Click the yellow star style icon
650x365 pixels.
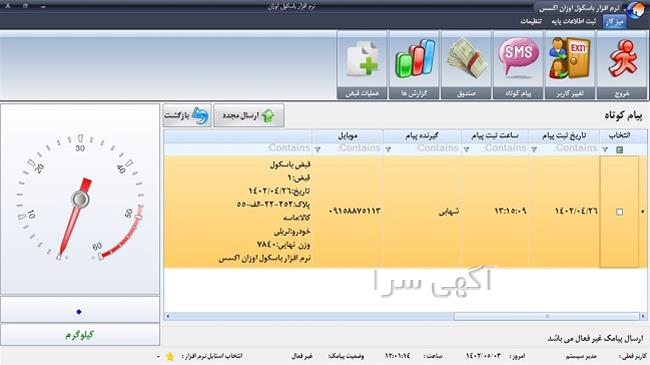[170, 356]
